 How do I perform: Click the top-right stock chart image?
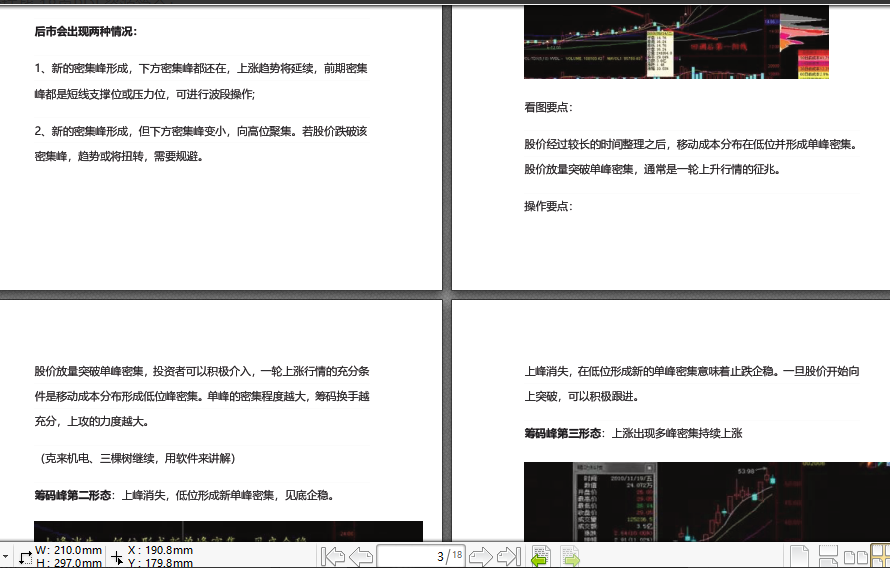click(676, 42)
